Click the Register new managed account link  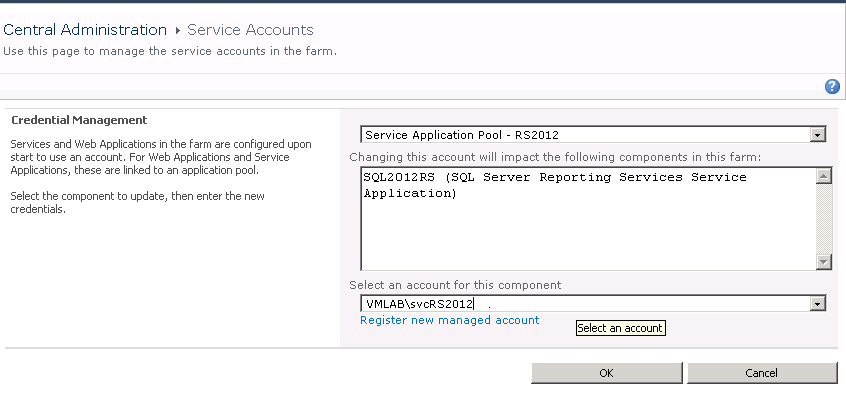[449, 320]
